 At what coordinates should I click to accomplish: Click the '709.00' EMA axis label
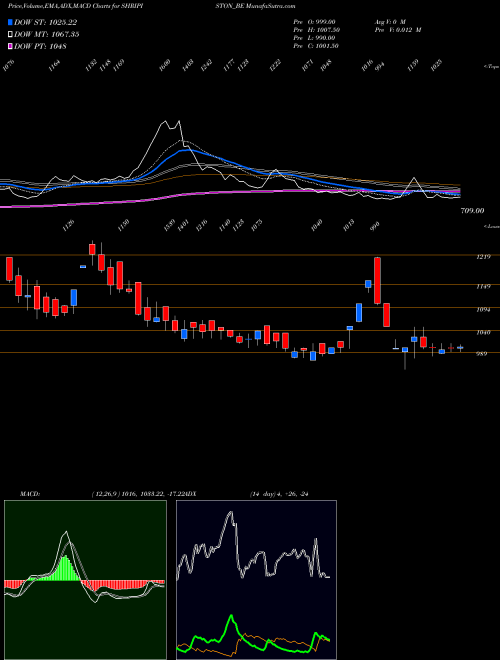click(x=473, y=210)
